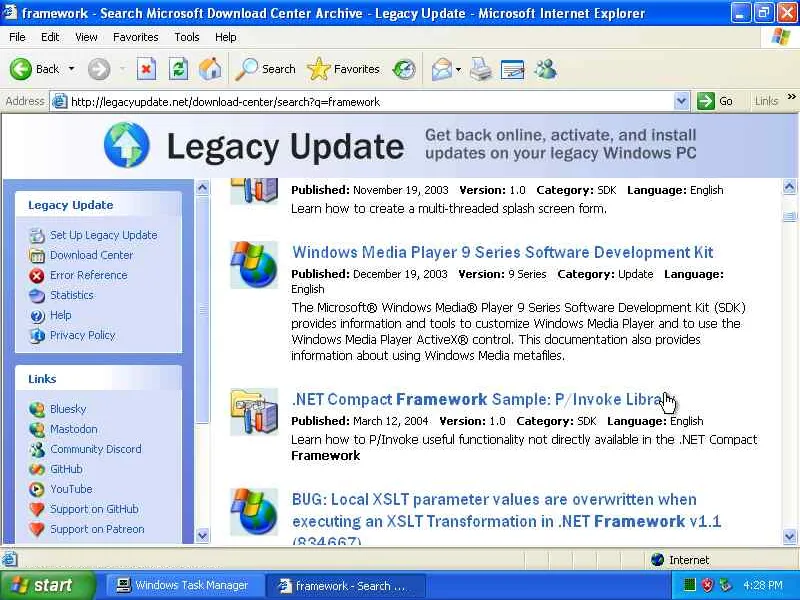Viewport: 800px width, 600px height.
Task: Print the page with printer icon
Action: (x=481, y=69)
